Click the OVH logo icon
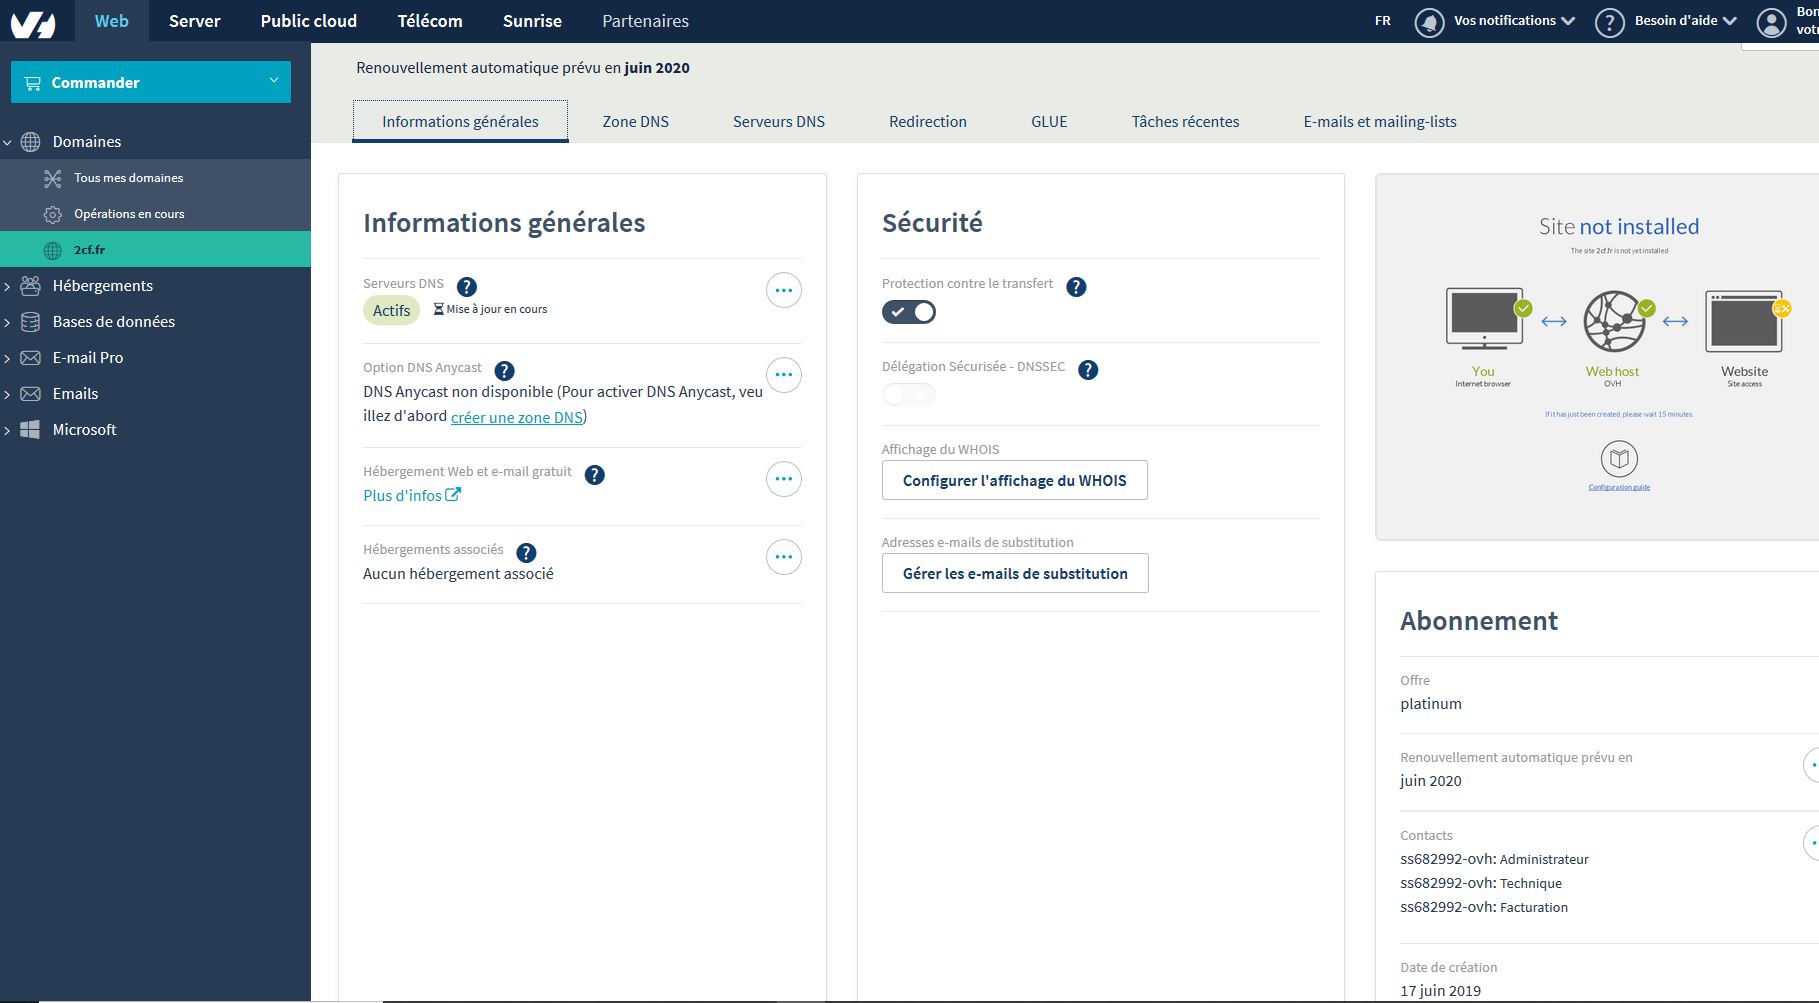The image size is (1819, 1003). tap(33, 23)
